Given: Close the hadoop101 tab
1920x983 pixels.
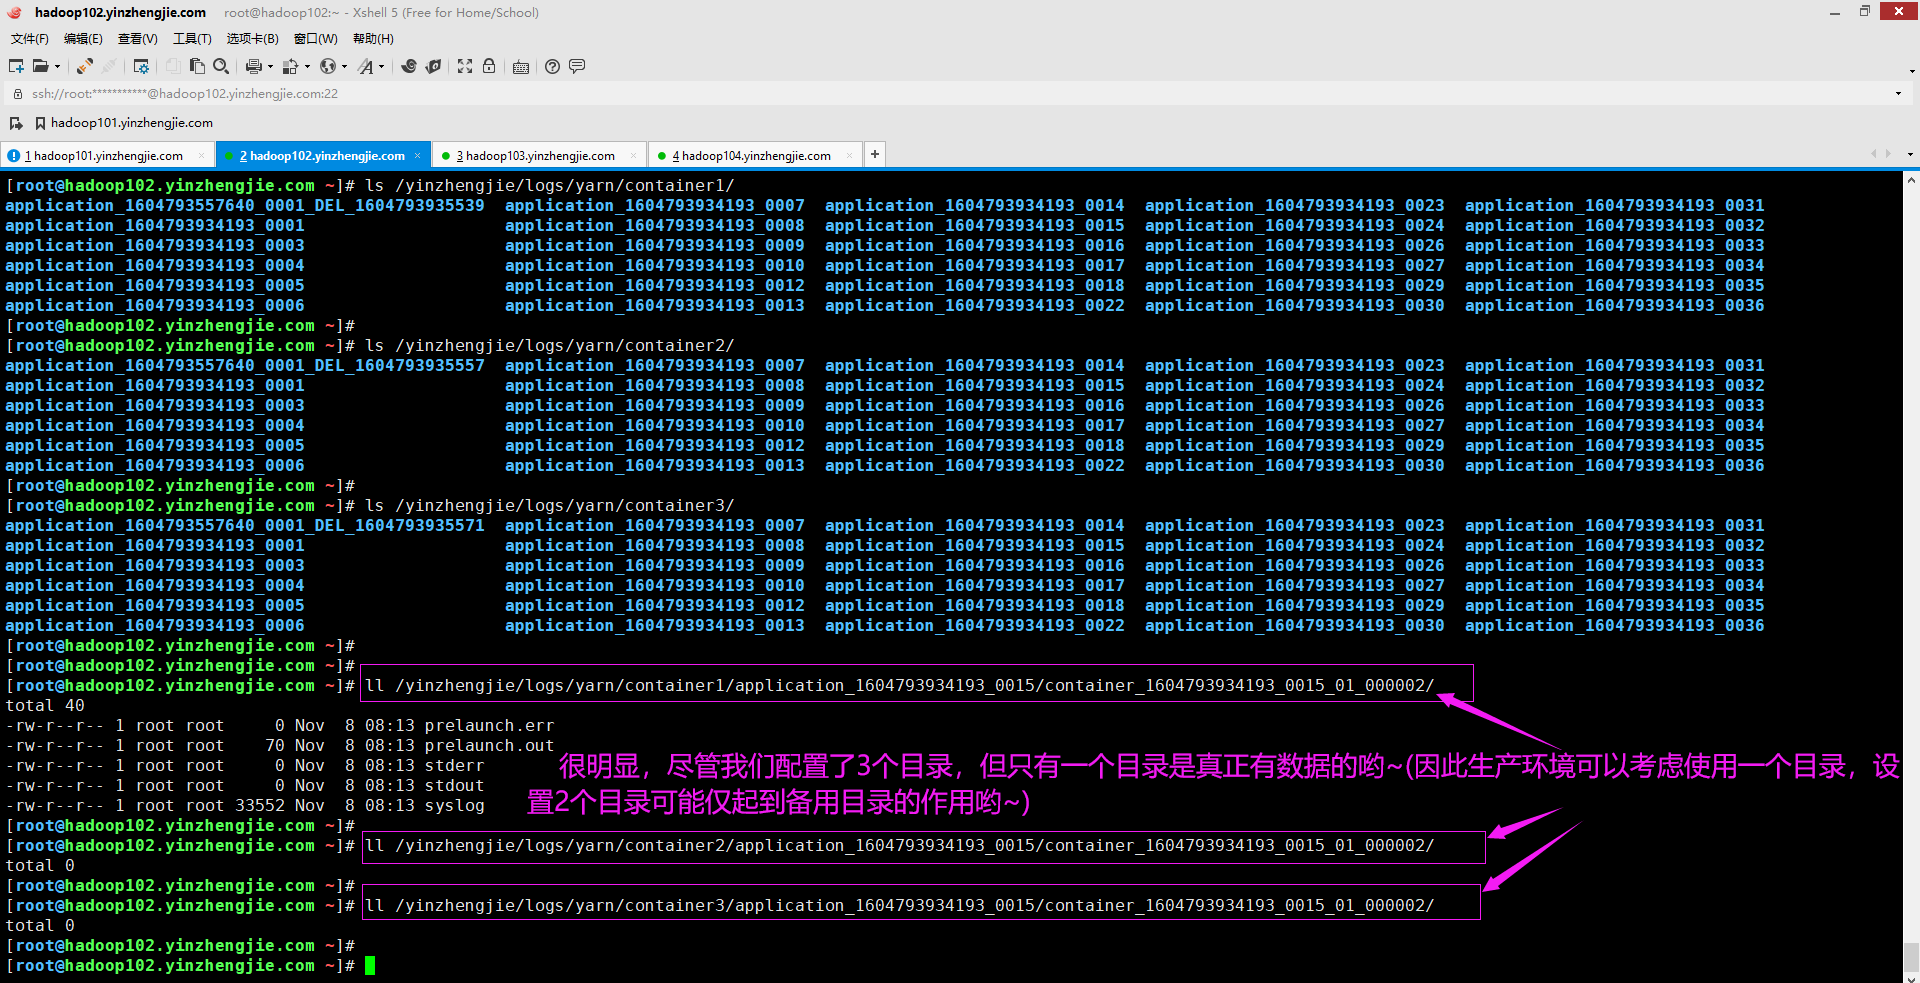Looking at the screenshot, I should 201,155.
